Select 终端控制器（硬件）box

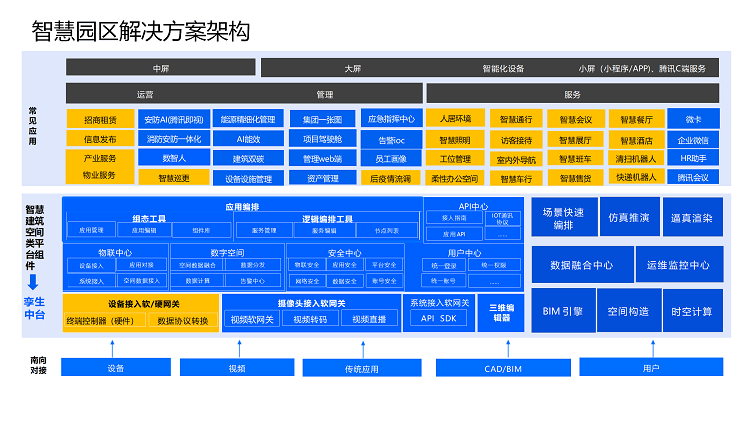click(x=105, y=321)
